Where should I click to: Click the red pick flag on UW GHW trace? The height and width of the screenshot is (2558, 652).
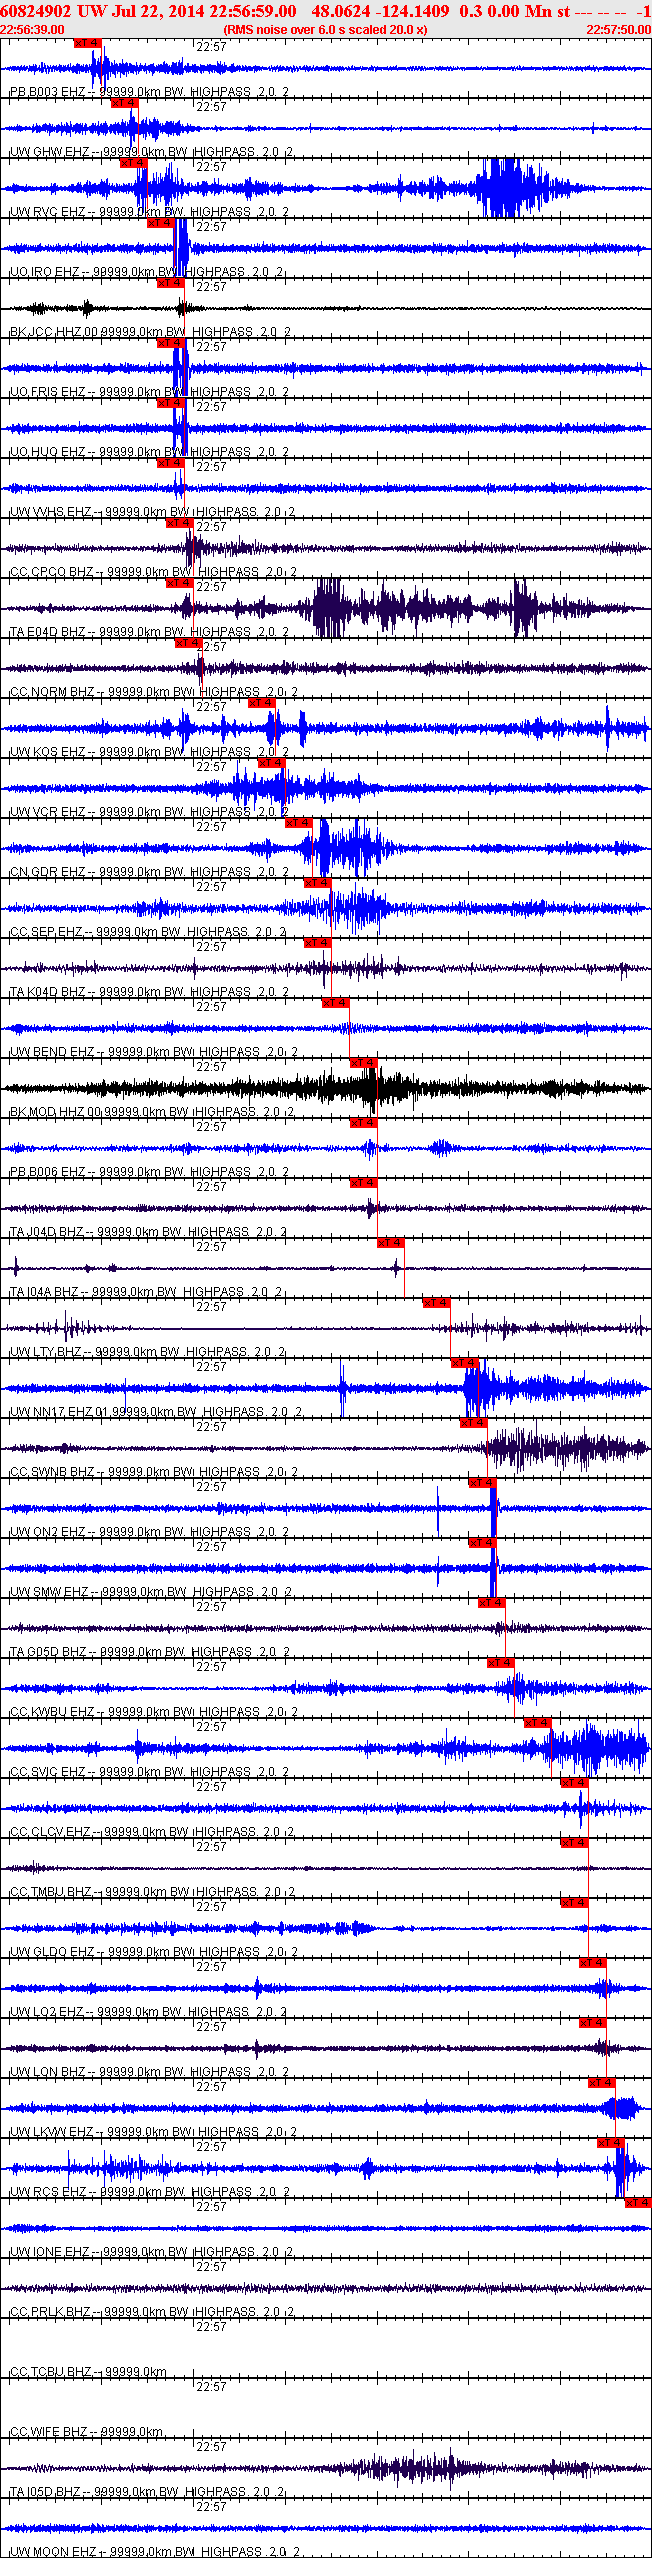(x=124, y=103)
